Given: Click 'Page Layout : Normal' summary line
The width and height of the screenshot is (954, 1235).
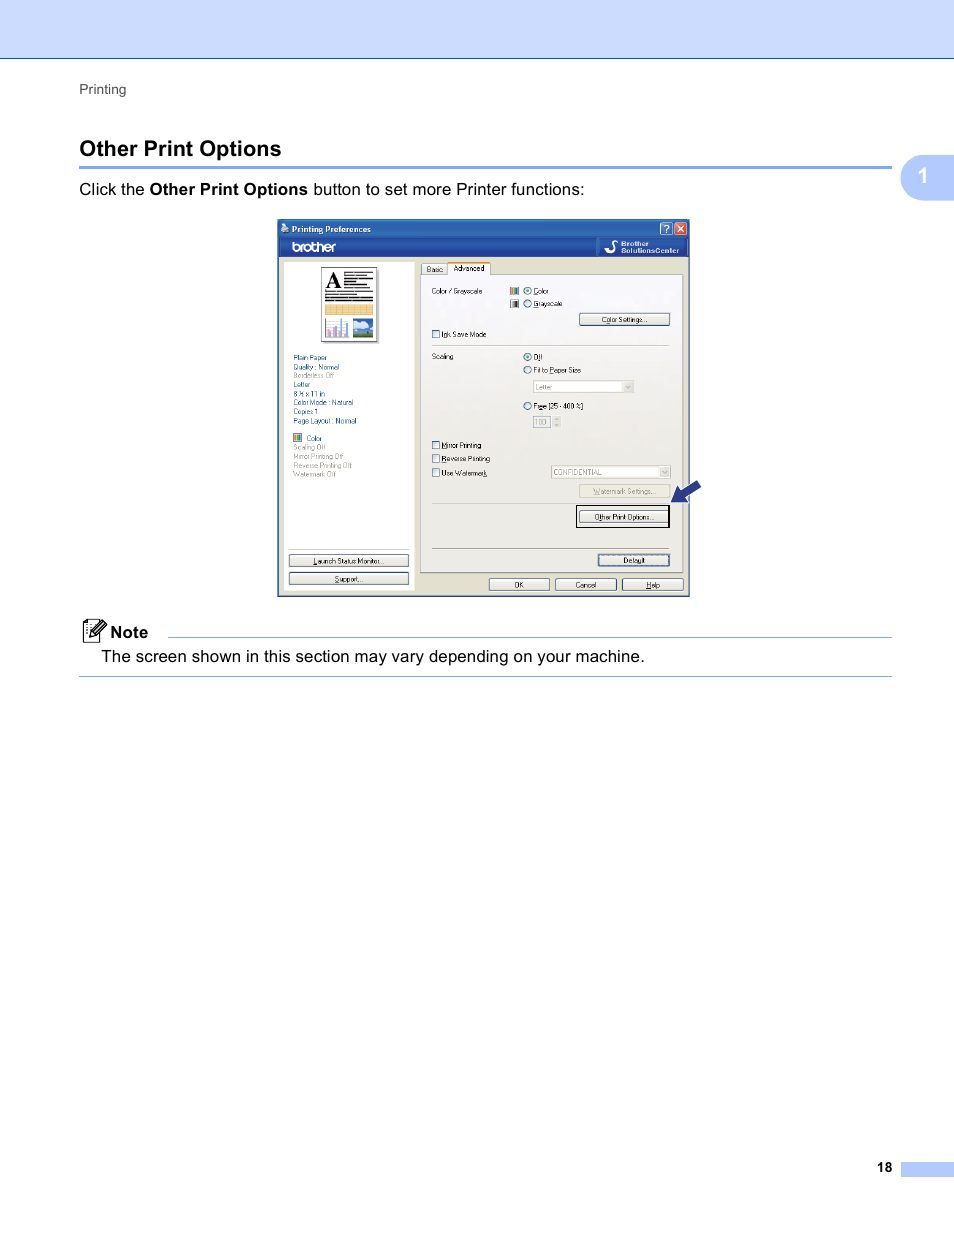Looking at the screenshot, I should tap(325, 421).
